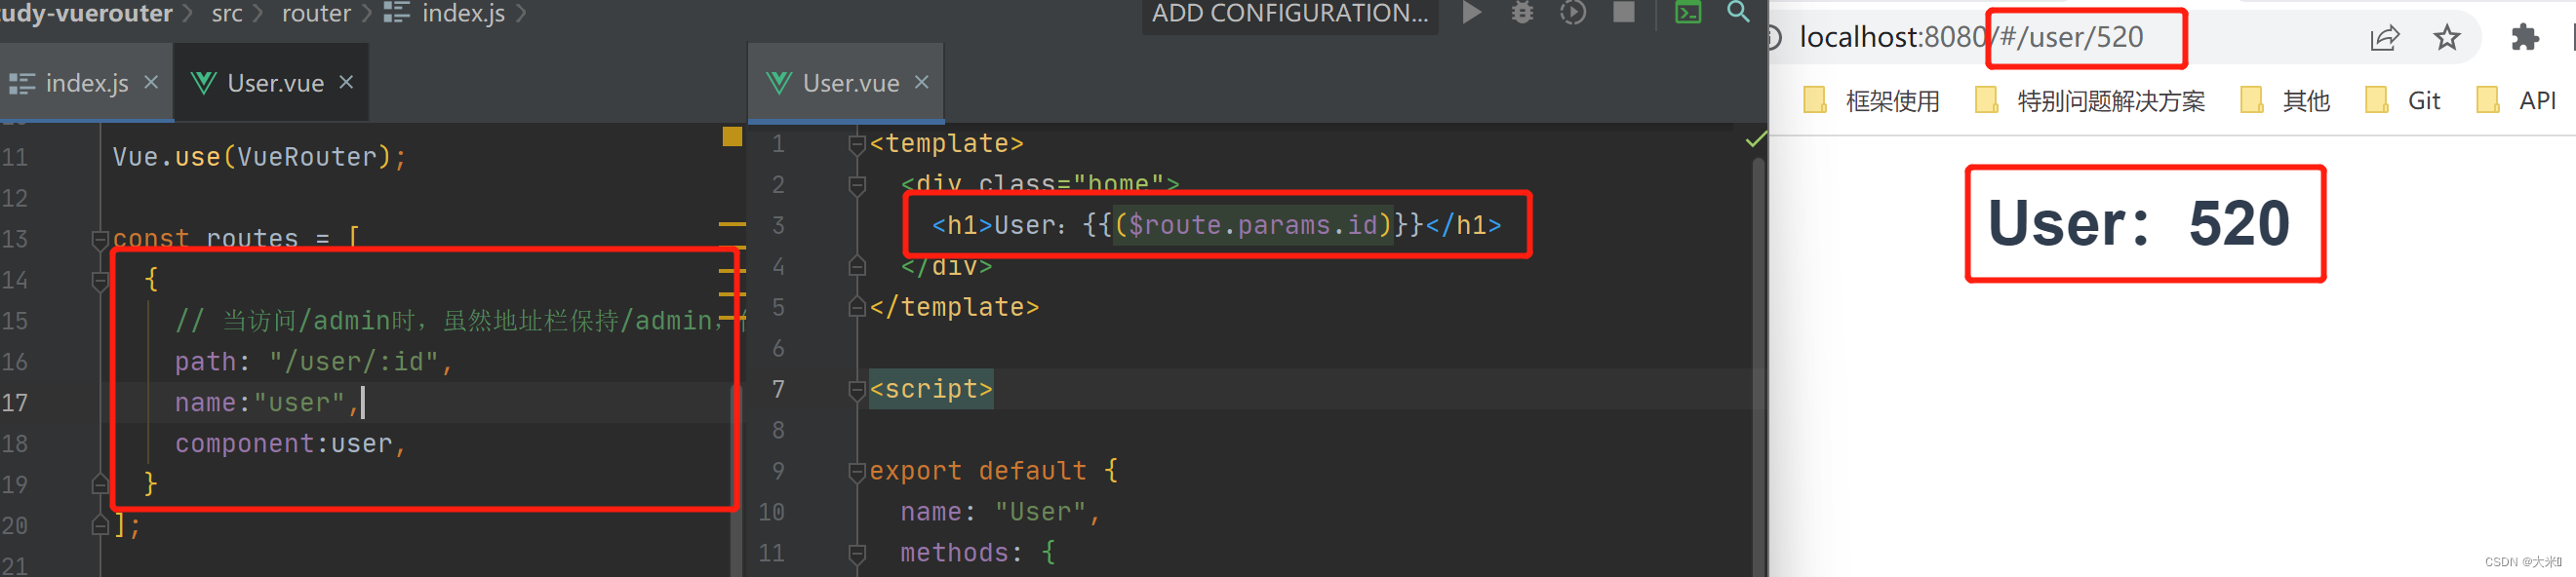Viewport: 2576px width, 577px height.
Task: Click fold end marker at line 20
Action: pyautogui.click(x=100, y=525)
